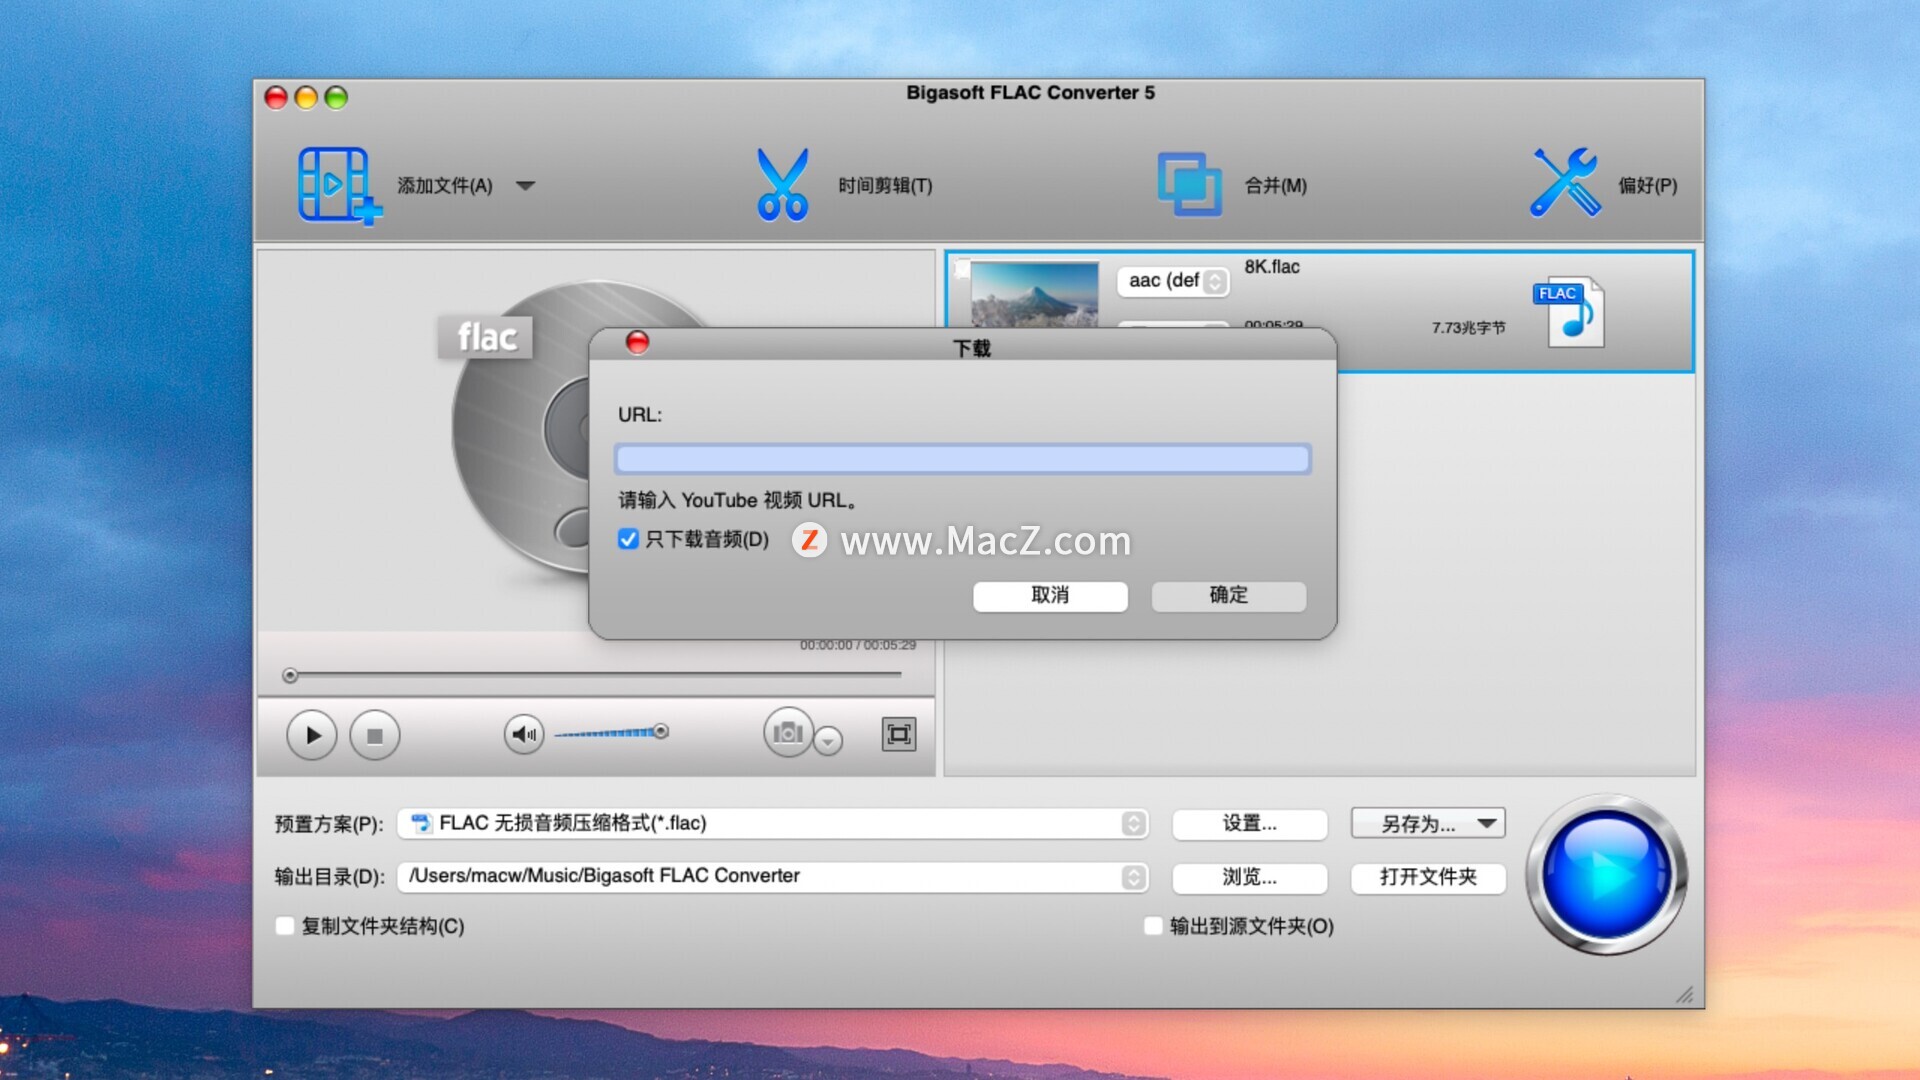Screen dimensions: 1920x1080
Task: Click the merge overlapping squares icon
Action: (1189, 184)
